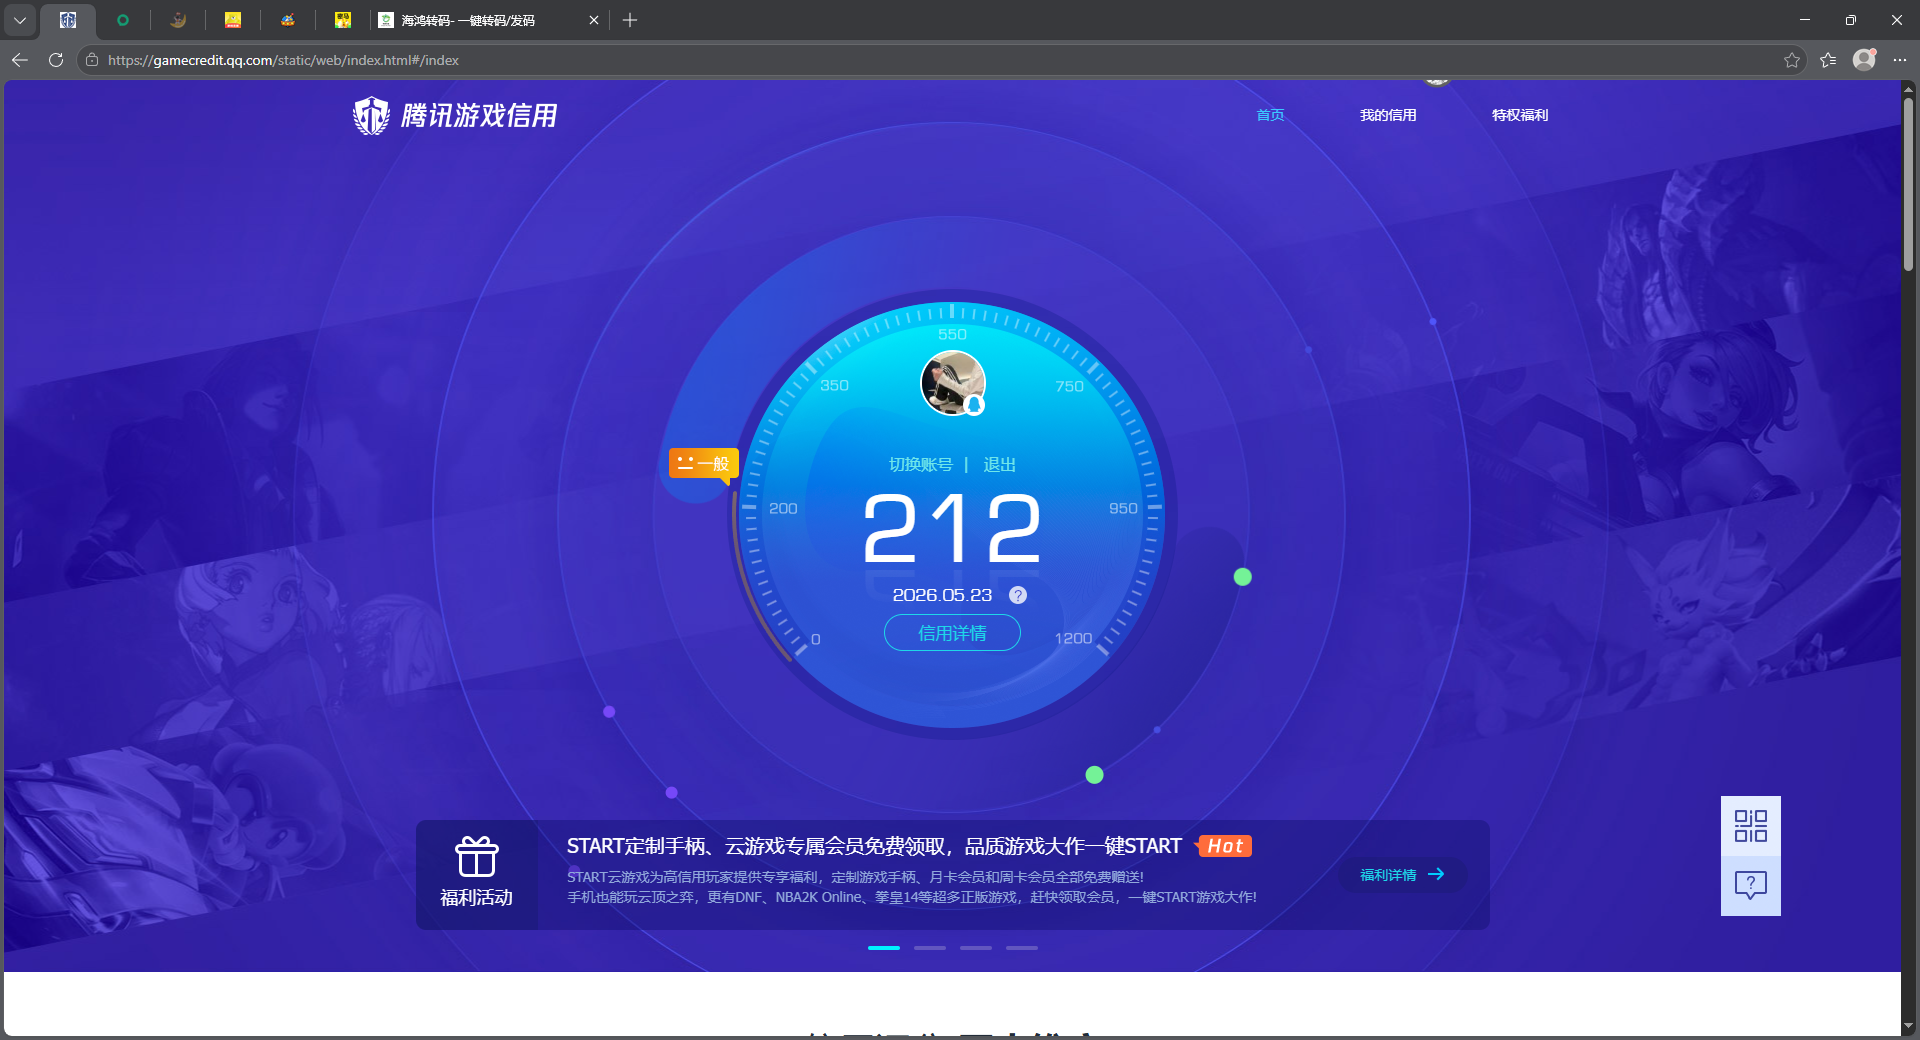
Task: Open 信用详情 credit details button
Action: 952,633
